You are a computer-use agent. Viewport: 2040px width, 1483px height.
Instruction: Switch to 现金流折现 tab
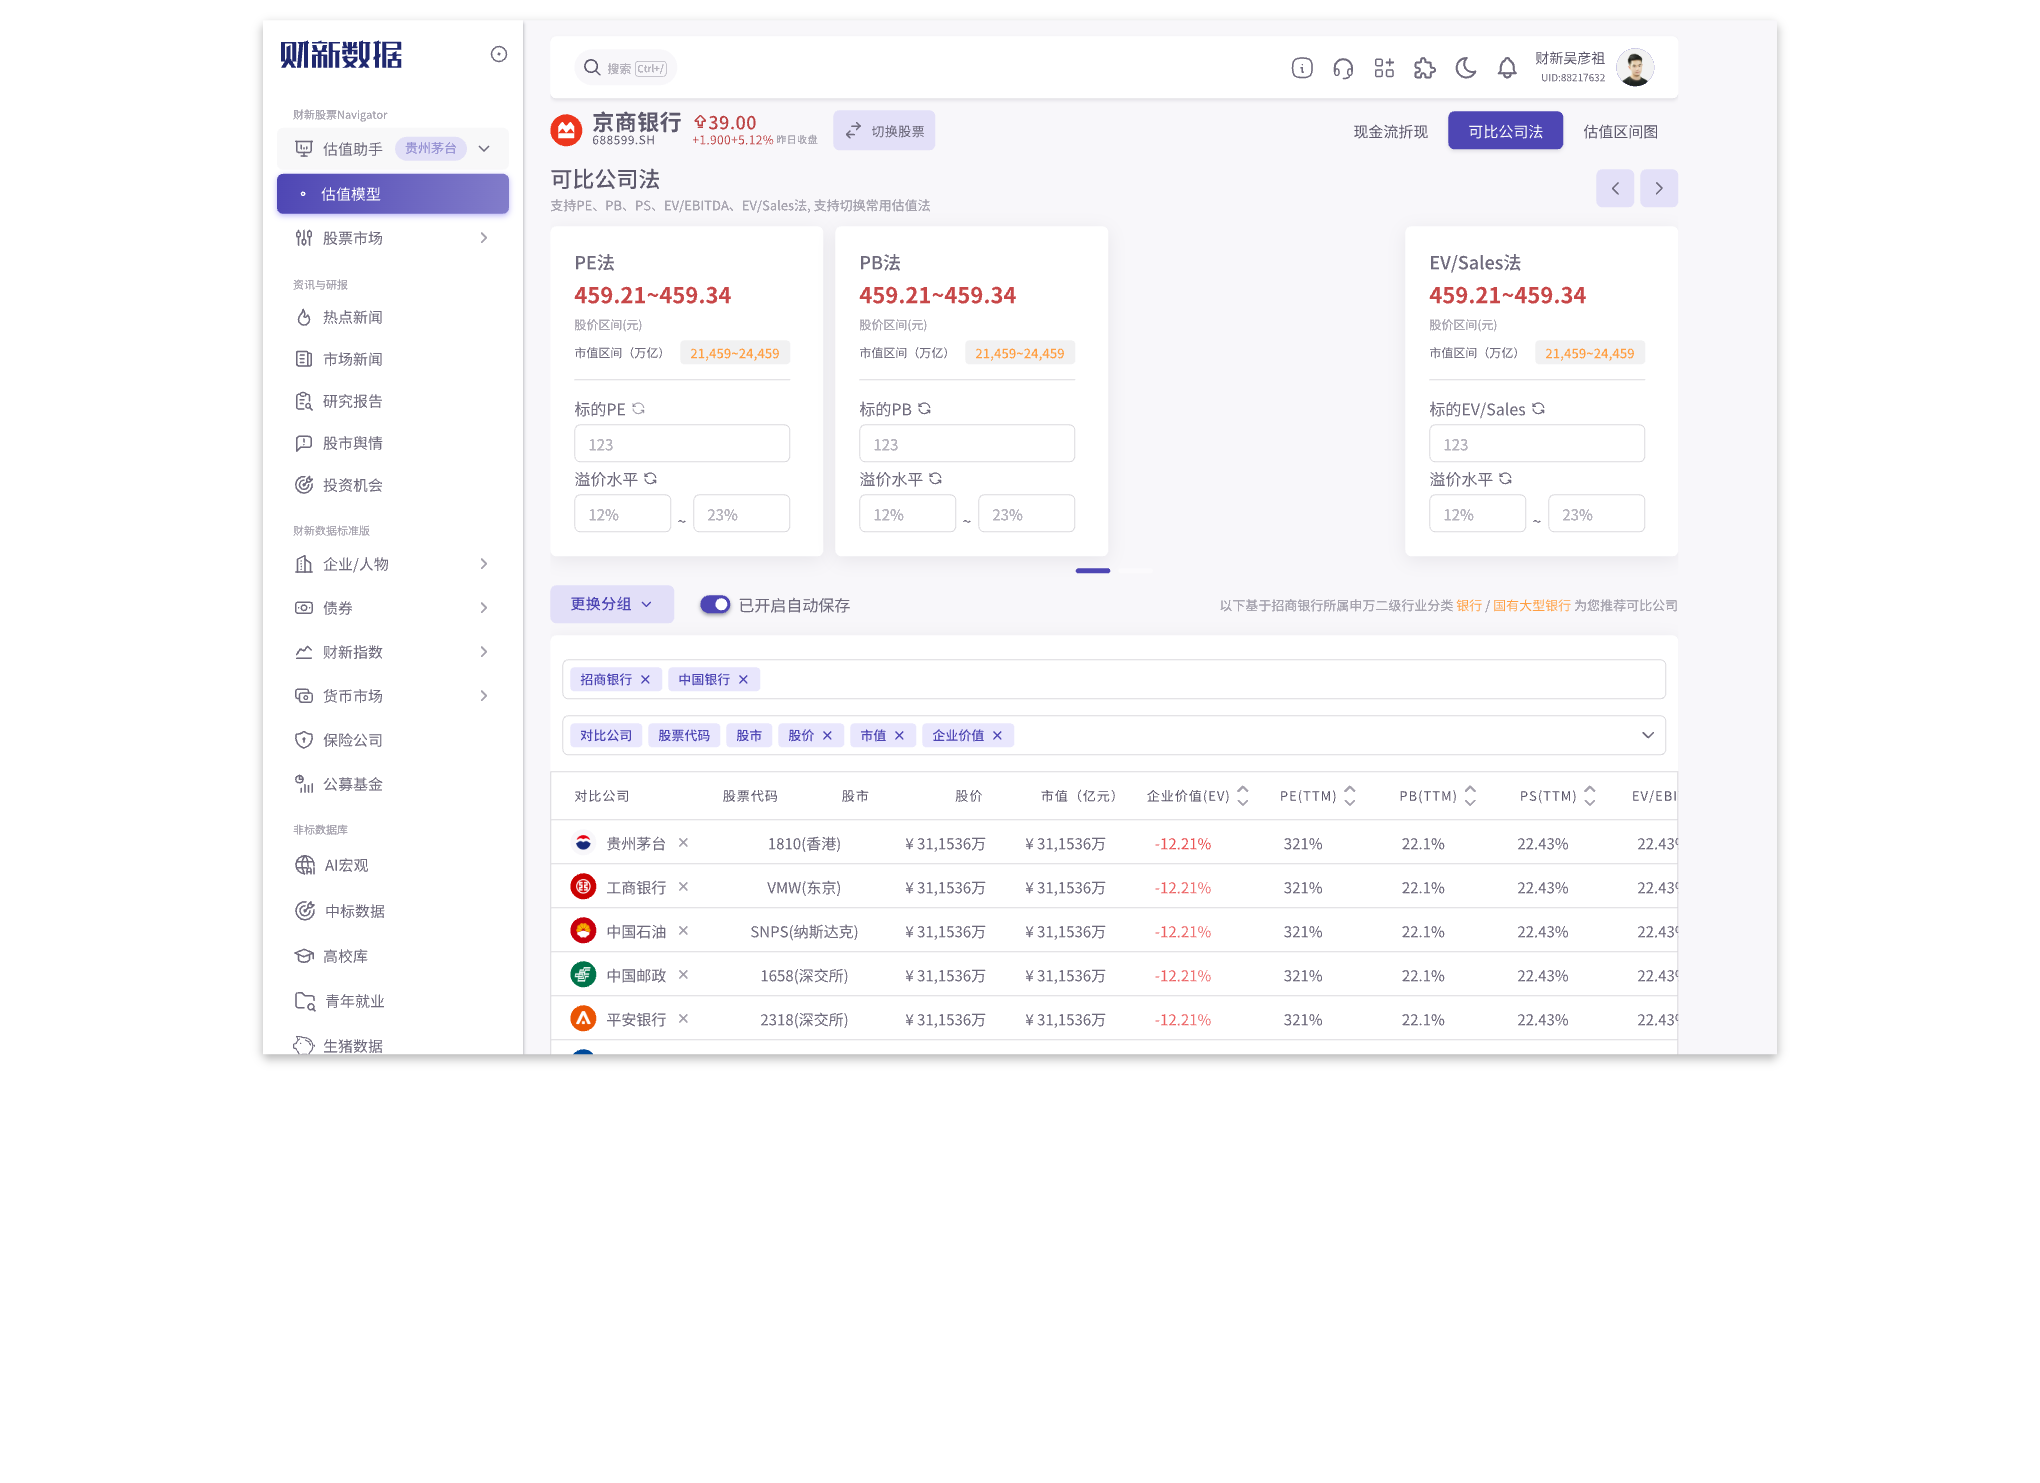[1390, 131]
